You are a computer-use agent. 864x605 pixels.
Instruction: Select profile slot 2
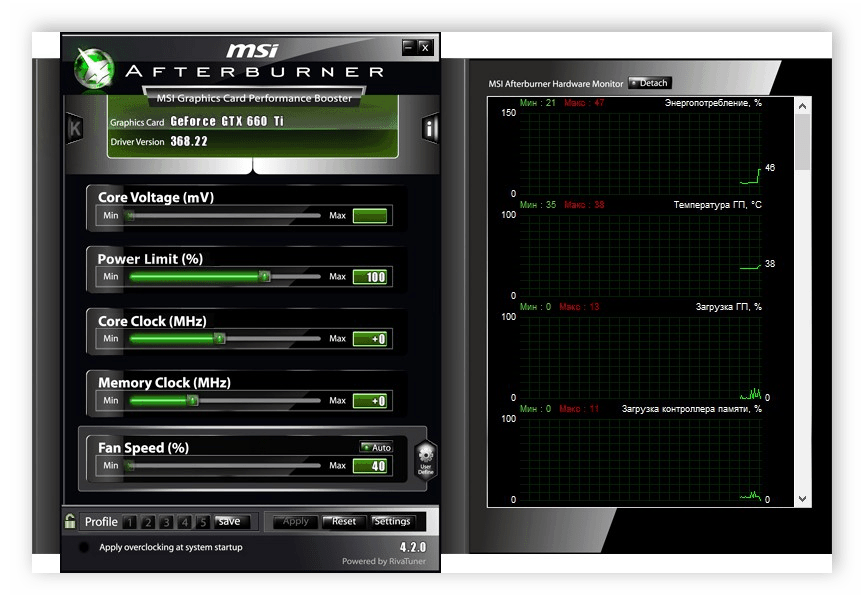pos(148,522)
